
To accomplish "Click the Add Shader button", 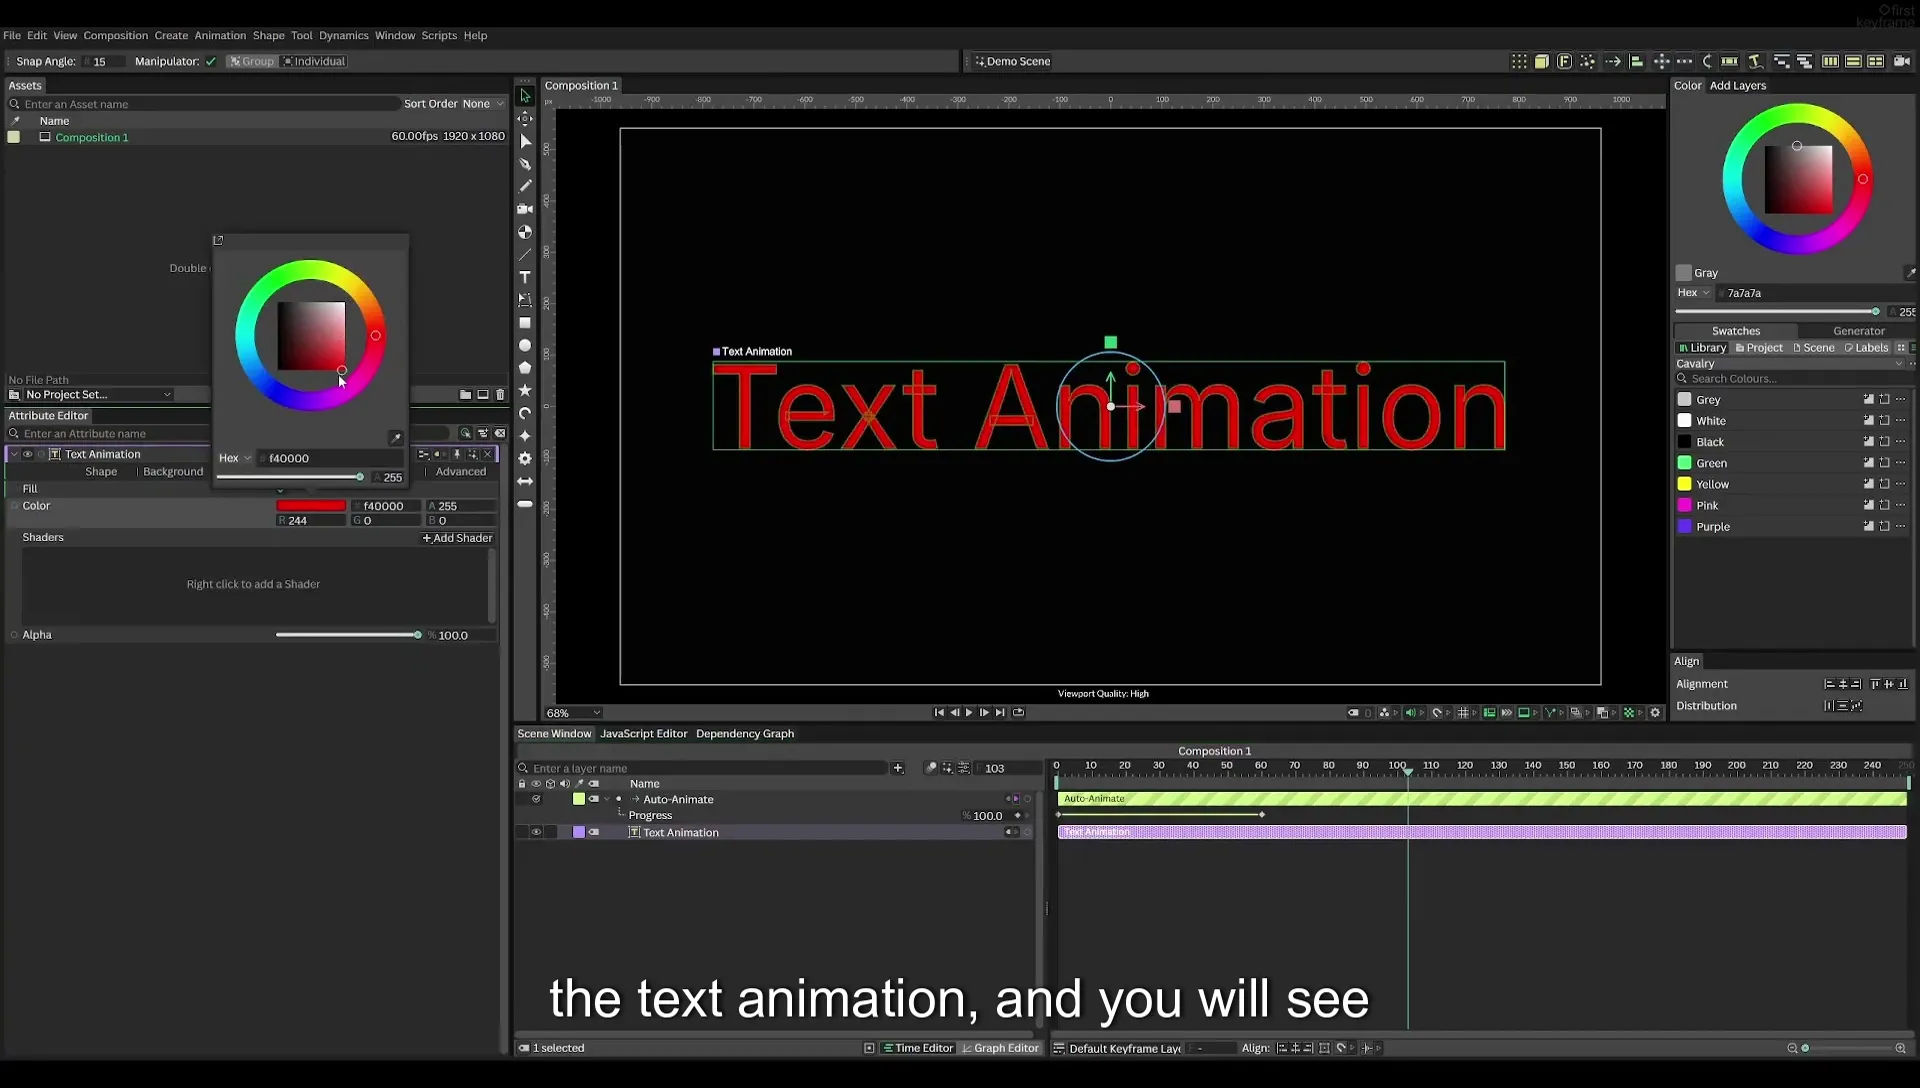I will (x=457, y=538).
